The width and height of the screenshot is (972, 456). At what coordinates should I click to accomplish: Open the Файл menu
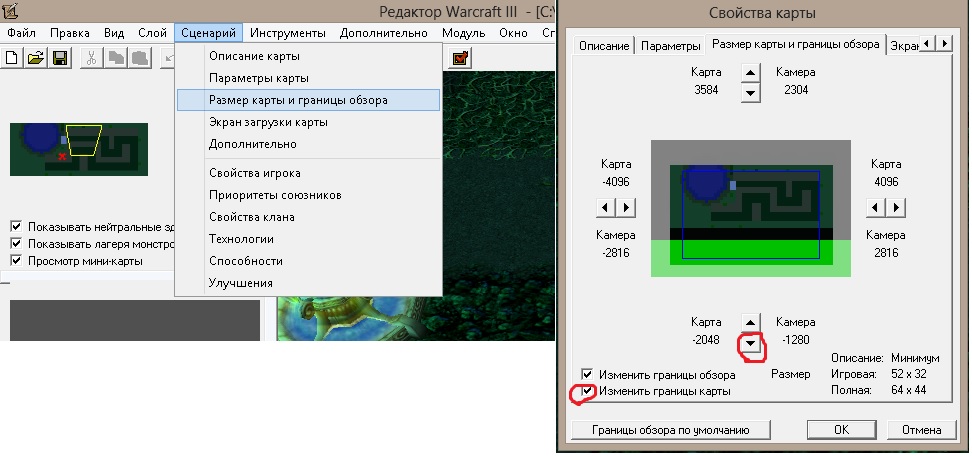(22, 33)
